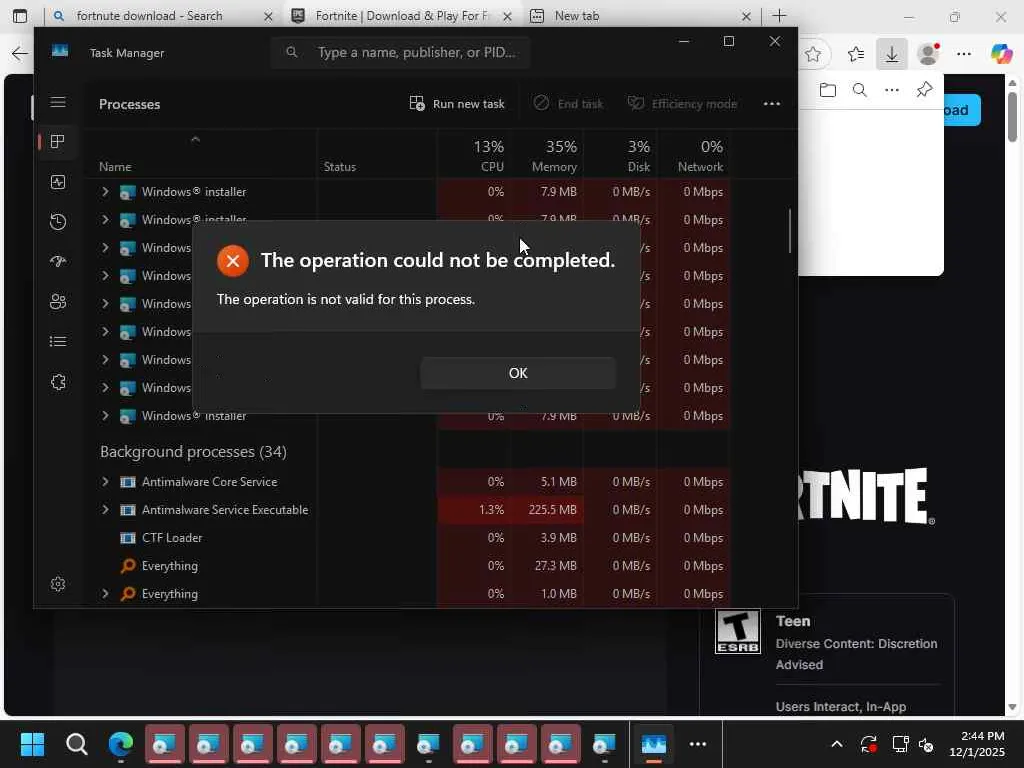Collapse column sort chevron above Name

pos(195,139)
